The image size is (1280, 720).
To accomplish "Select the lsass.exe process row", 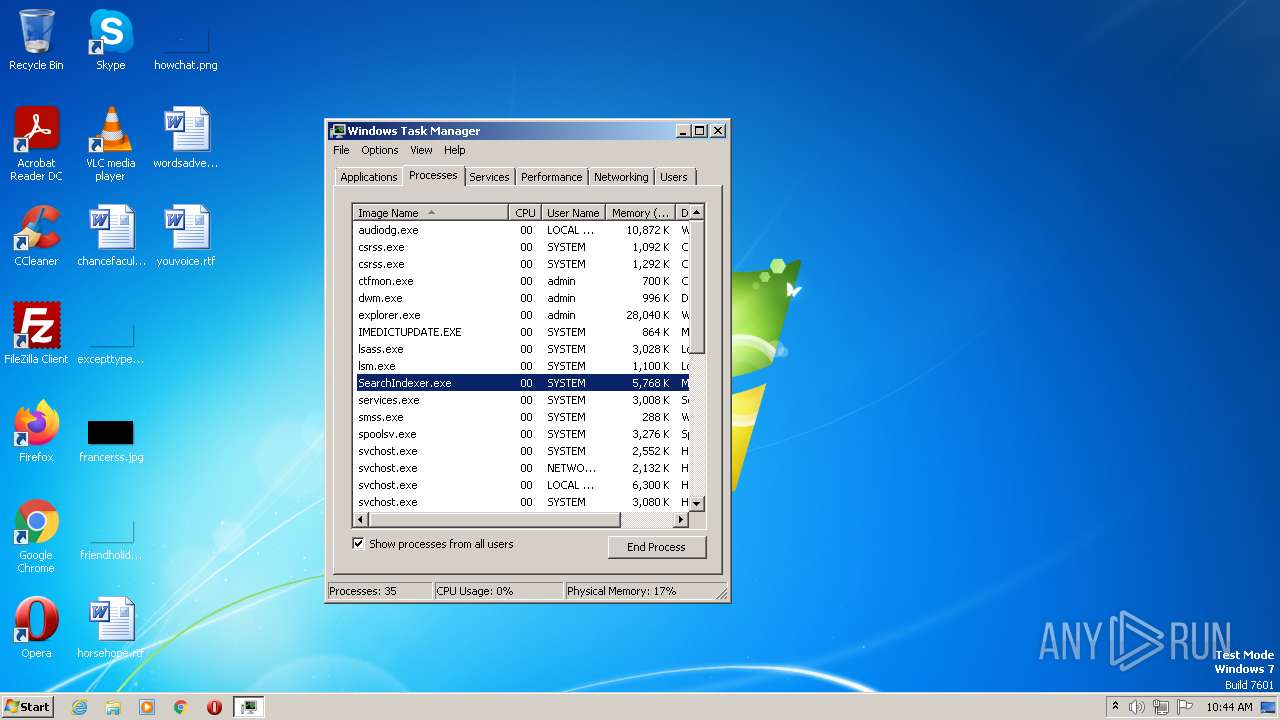I will pos(522,349).
